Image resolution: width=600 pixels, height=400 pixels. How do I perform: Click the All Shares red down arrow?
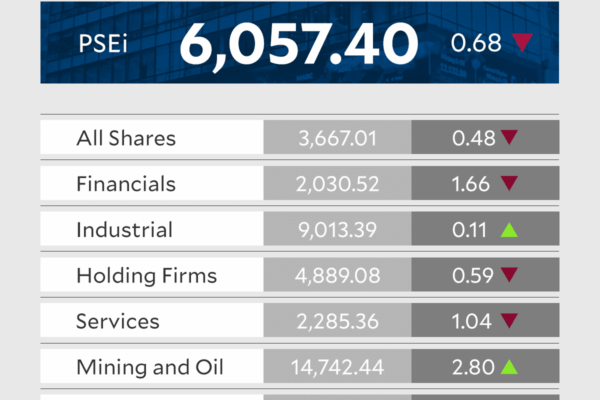pyautogui.click(x=510, y=138)
